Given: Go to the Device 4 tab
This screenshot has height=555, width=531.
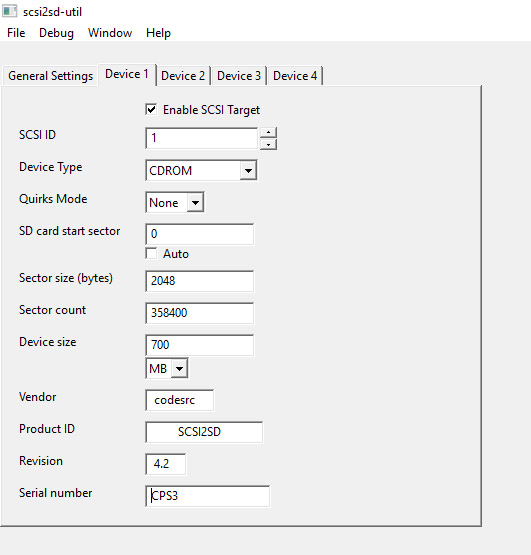Looking at the screenshot, I should [x=295, y=76].
